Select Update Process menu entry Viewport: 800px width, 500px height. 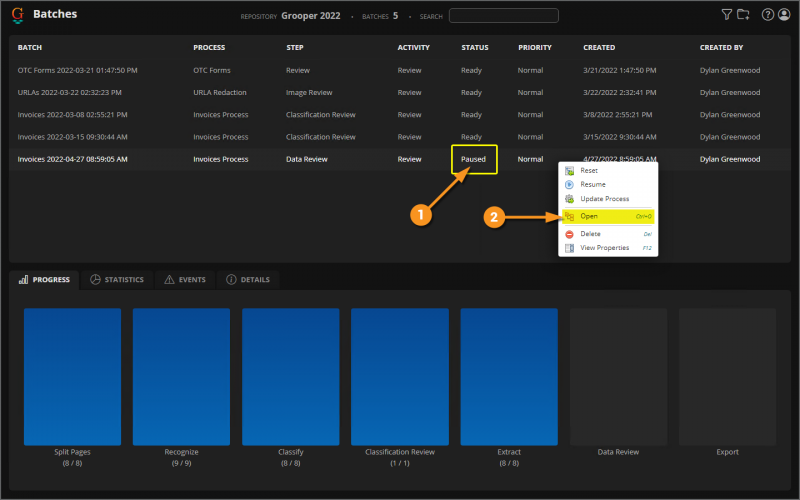tap(604, 199)
